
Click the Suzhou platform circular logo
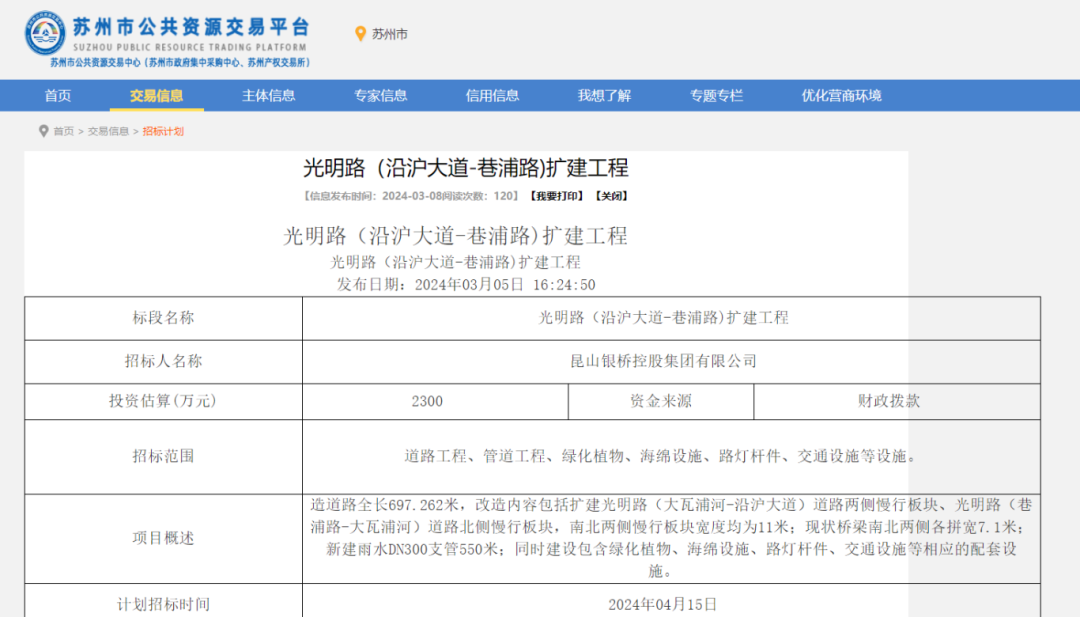tap(45, 33)
